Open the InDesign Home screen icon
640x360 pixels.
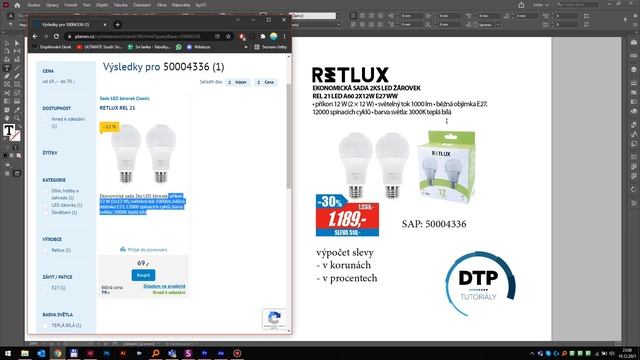[17, 5]
